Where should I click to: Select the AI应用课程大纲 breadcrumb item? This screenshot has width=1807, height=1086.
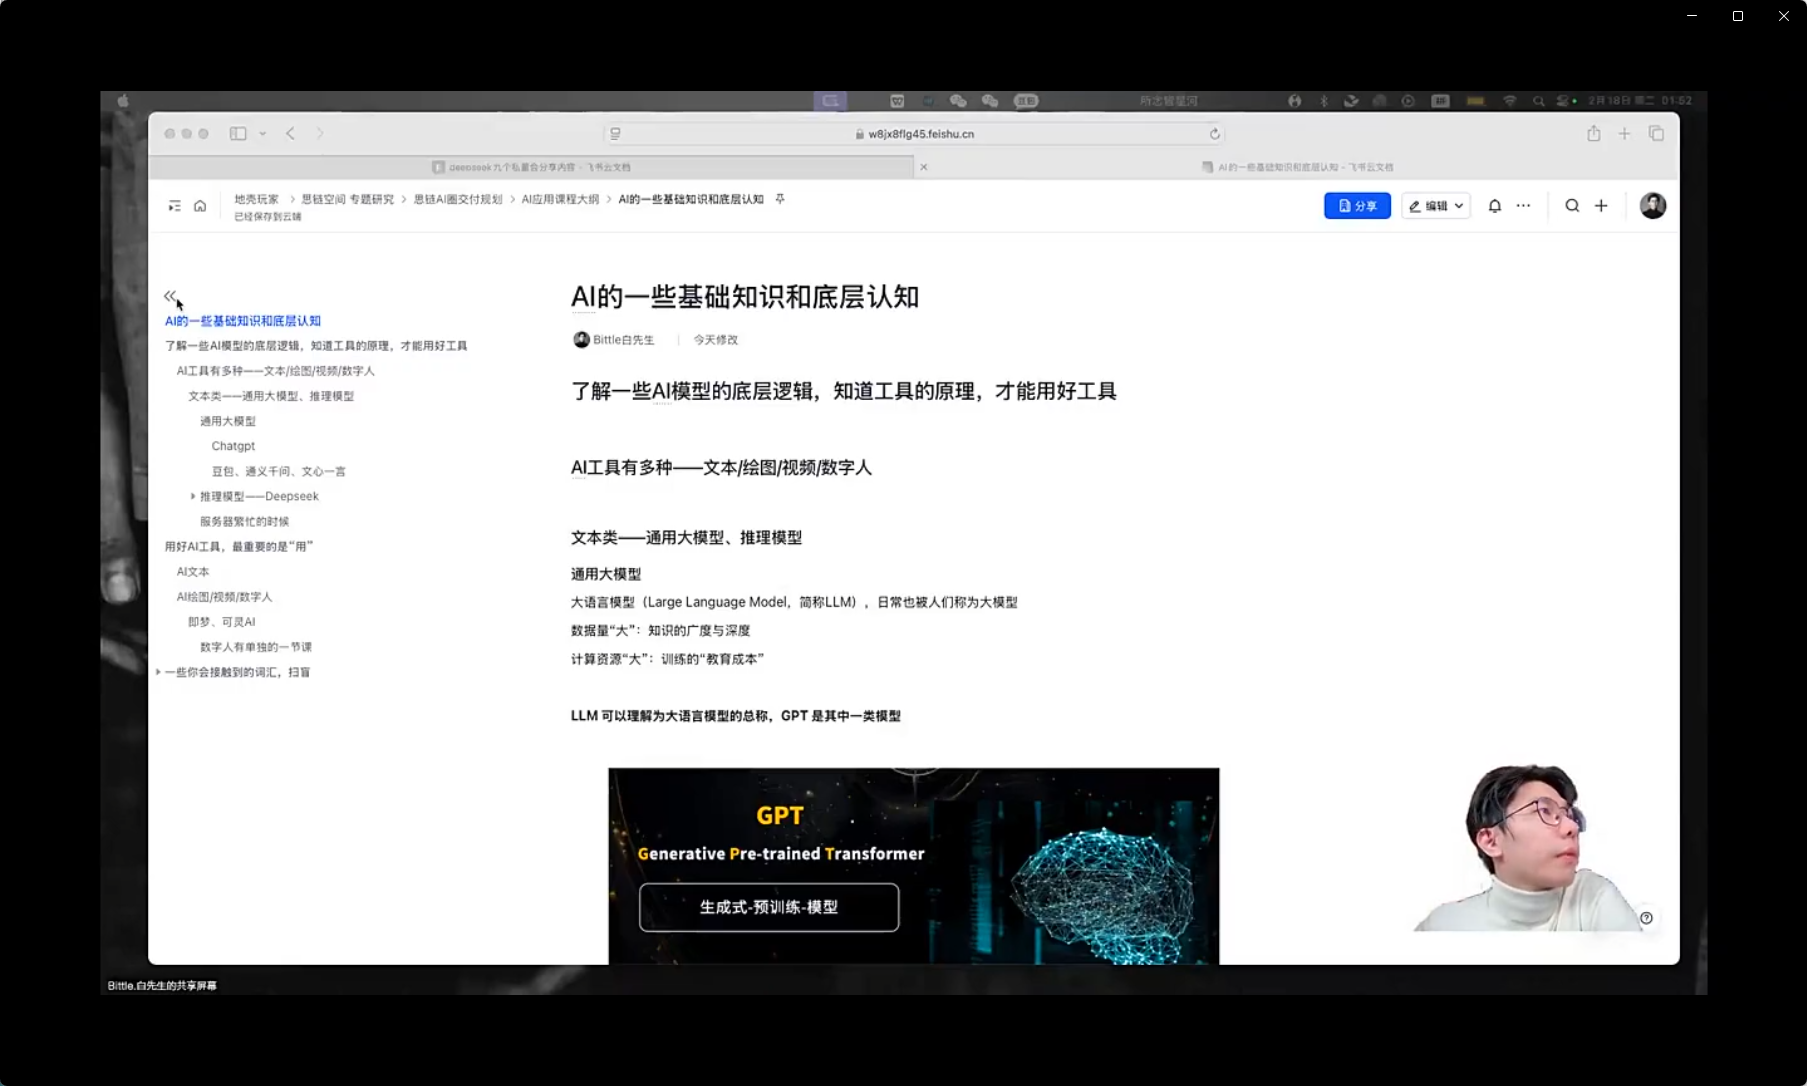pyautogui.click(x=560, y=199)
